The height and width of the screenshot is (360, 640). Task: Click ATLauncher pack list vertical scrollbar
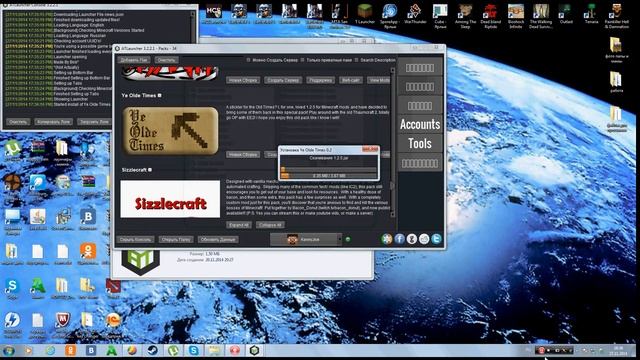(x=393, y=142)
